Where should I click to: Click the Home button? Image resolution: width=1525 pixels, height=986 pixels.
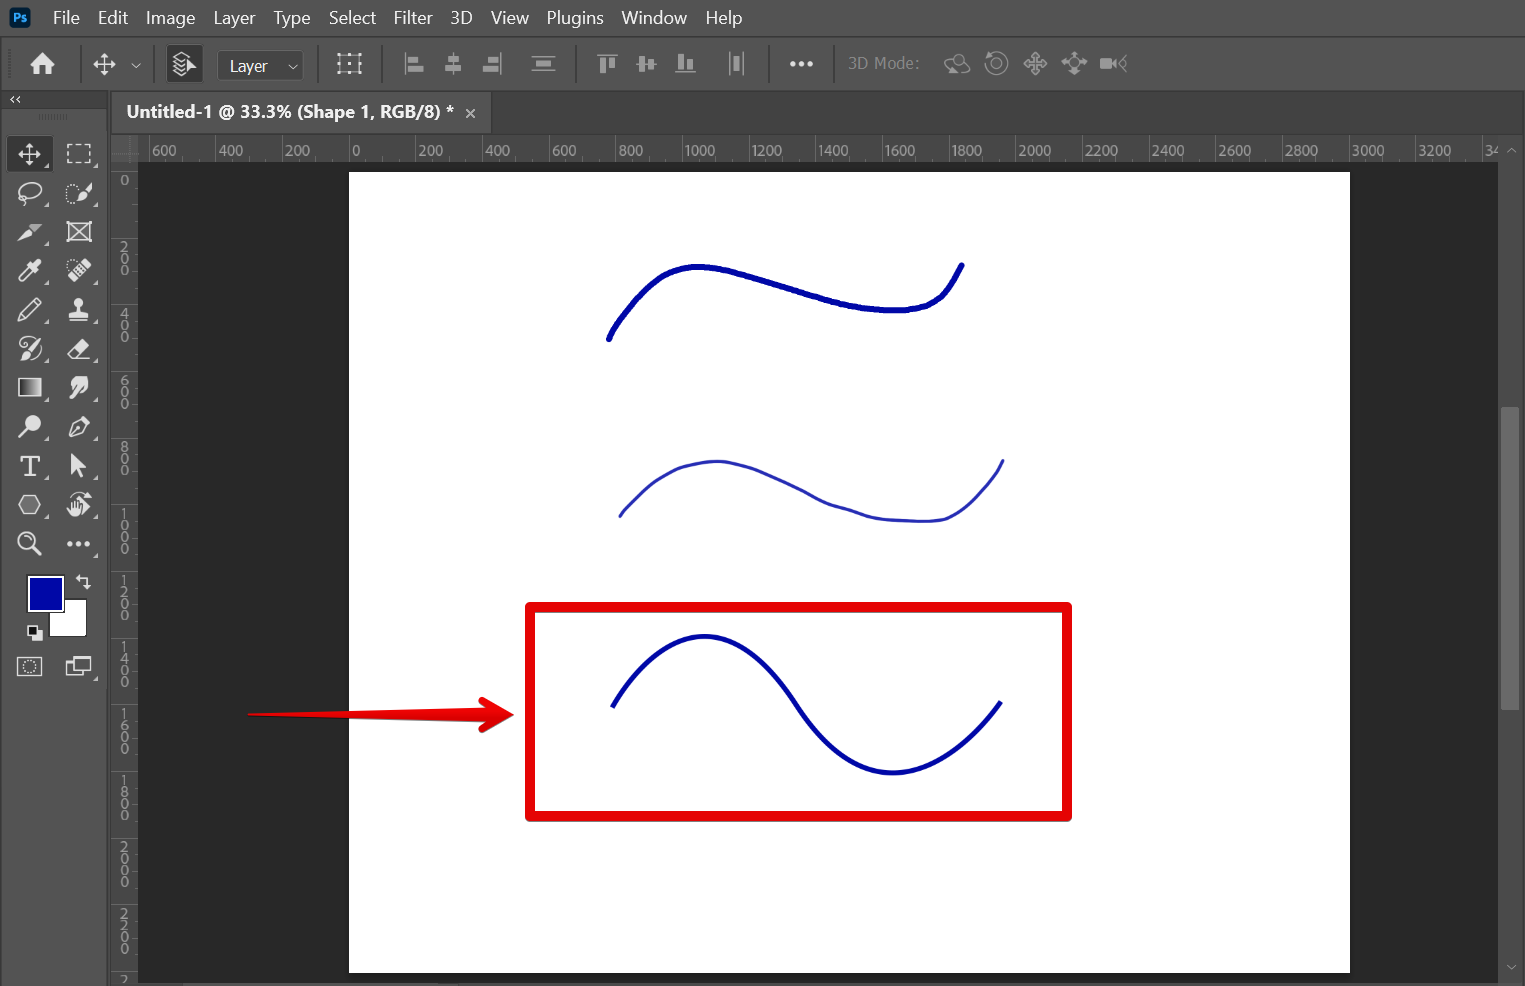point(42,64)
